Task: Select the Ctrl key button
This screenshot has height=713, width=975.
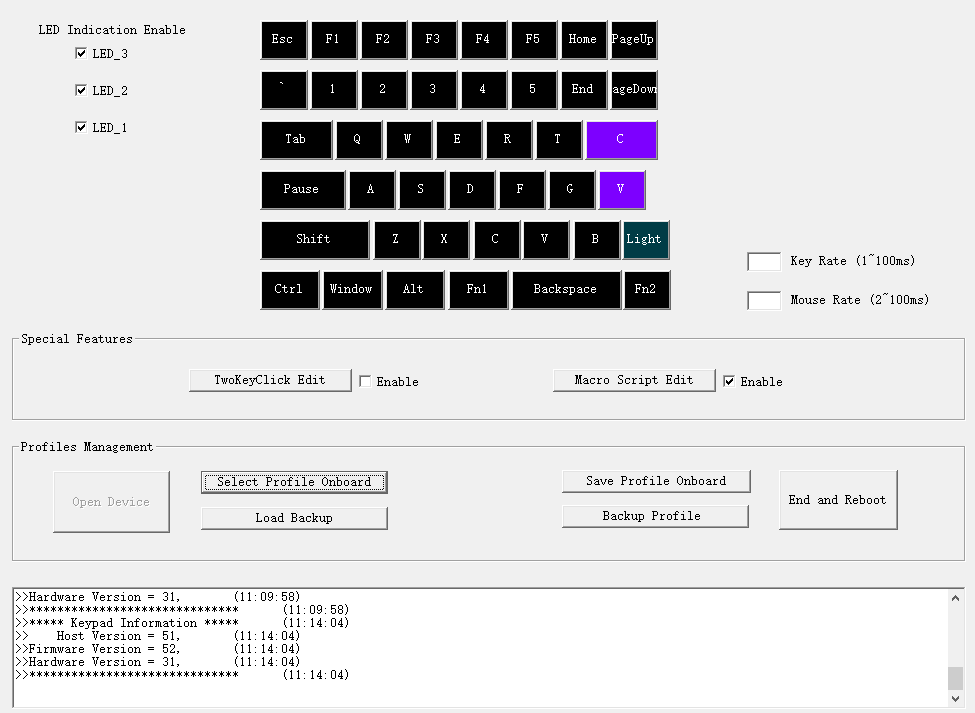Action: click(290, 290)
